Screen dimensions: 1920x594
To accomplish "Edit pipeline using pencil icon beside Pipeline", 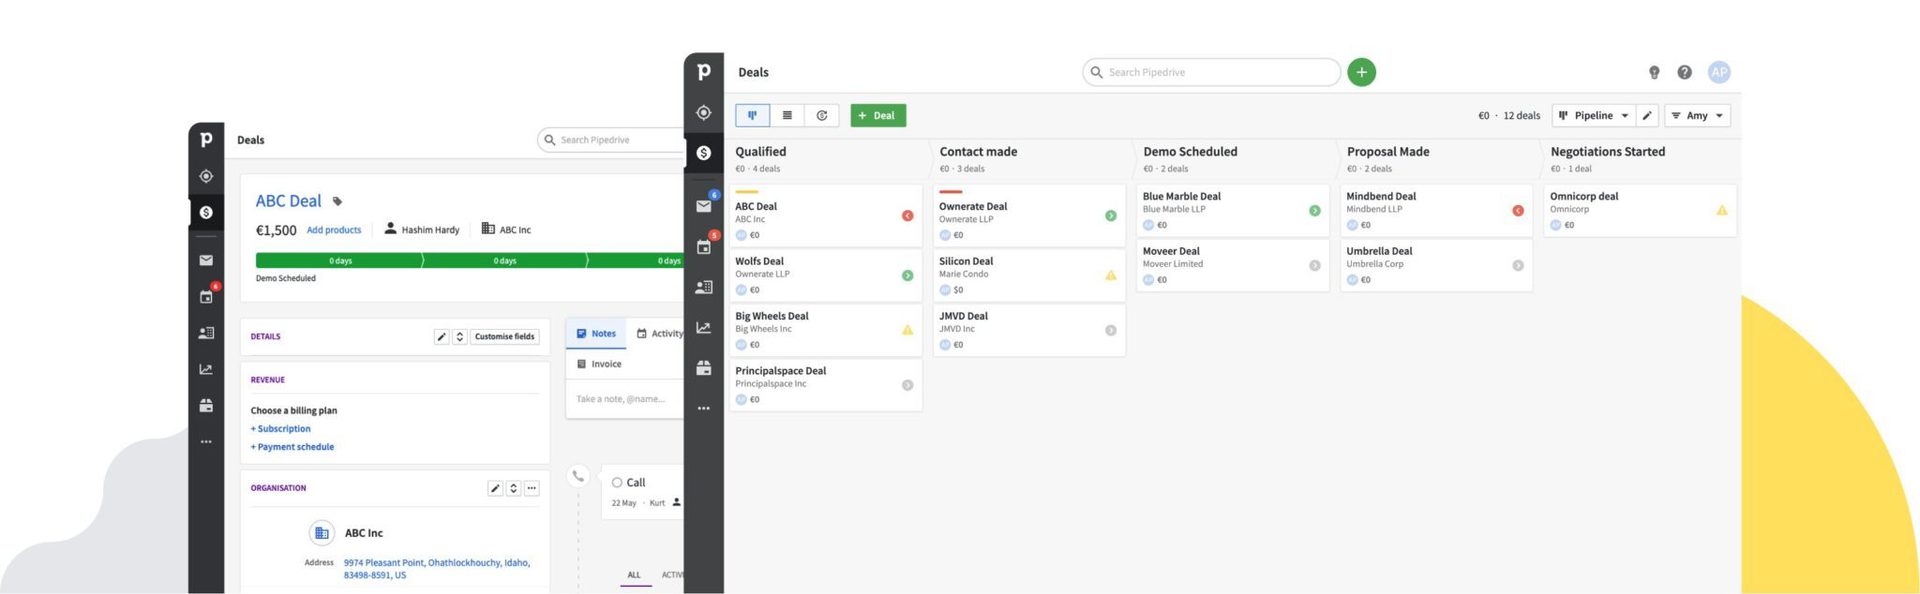I will [1648, 115].
